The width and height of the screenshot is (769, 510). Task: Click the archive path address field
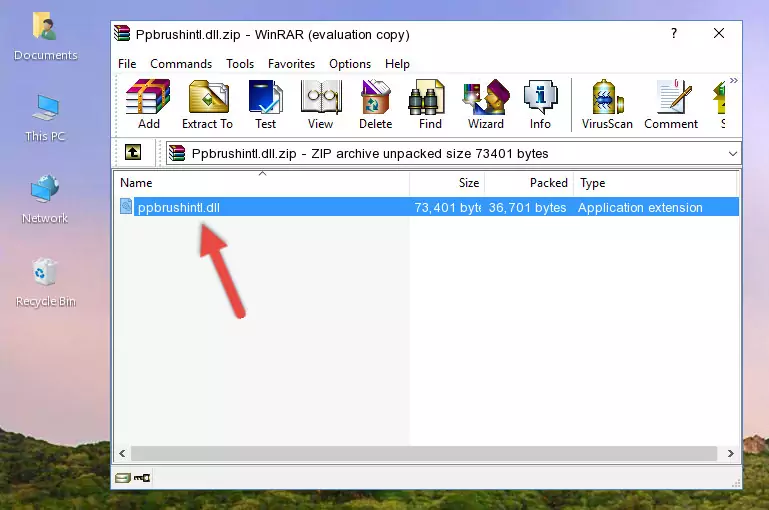(x=453, y=153)
